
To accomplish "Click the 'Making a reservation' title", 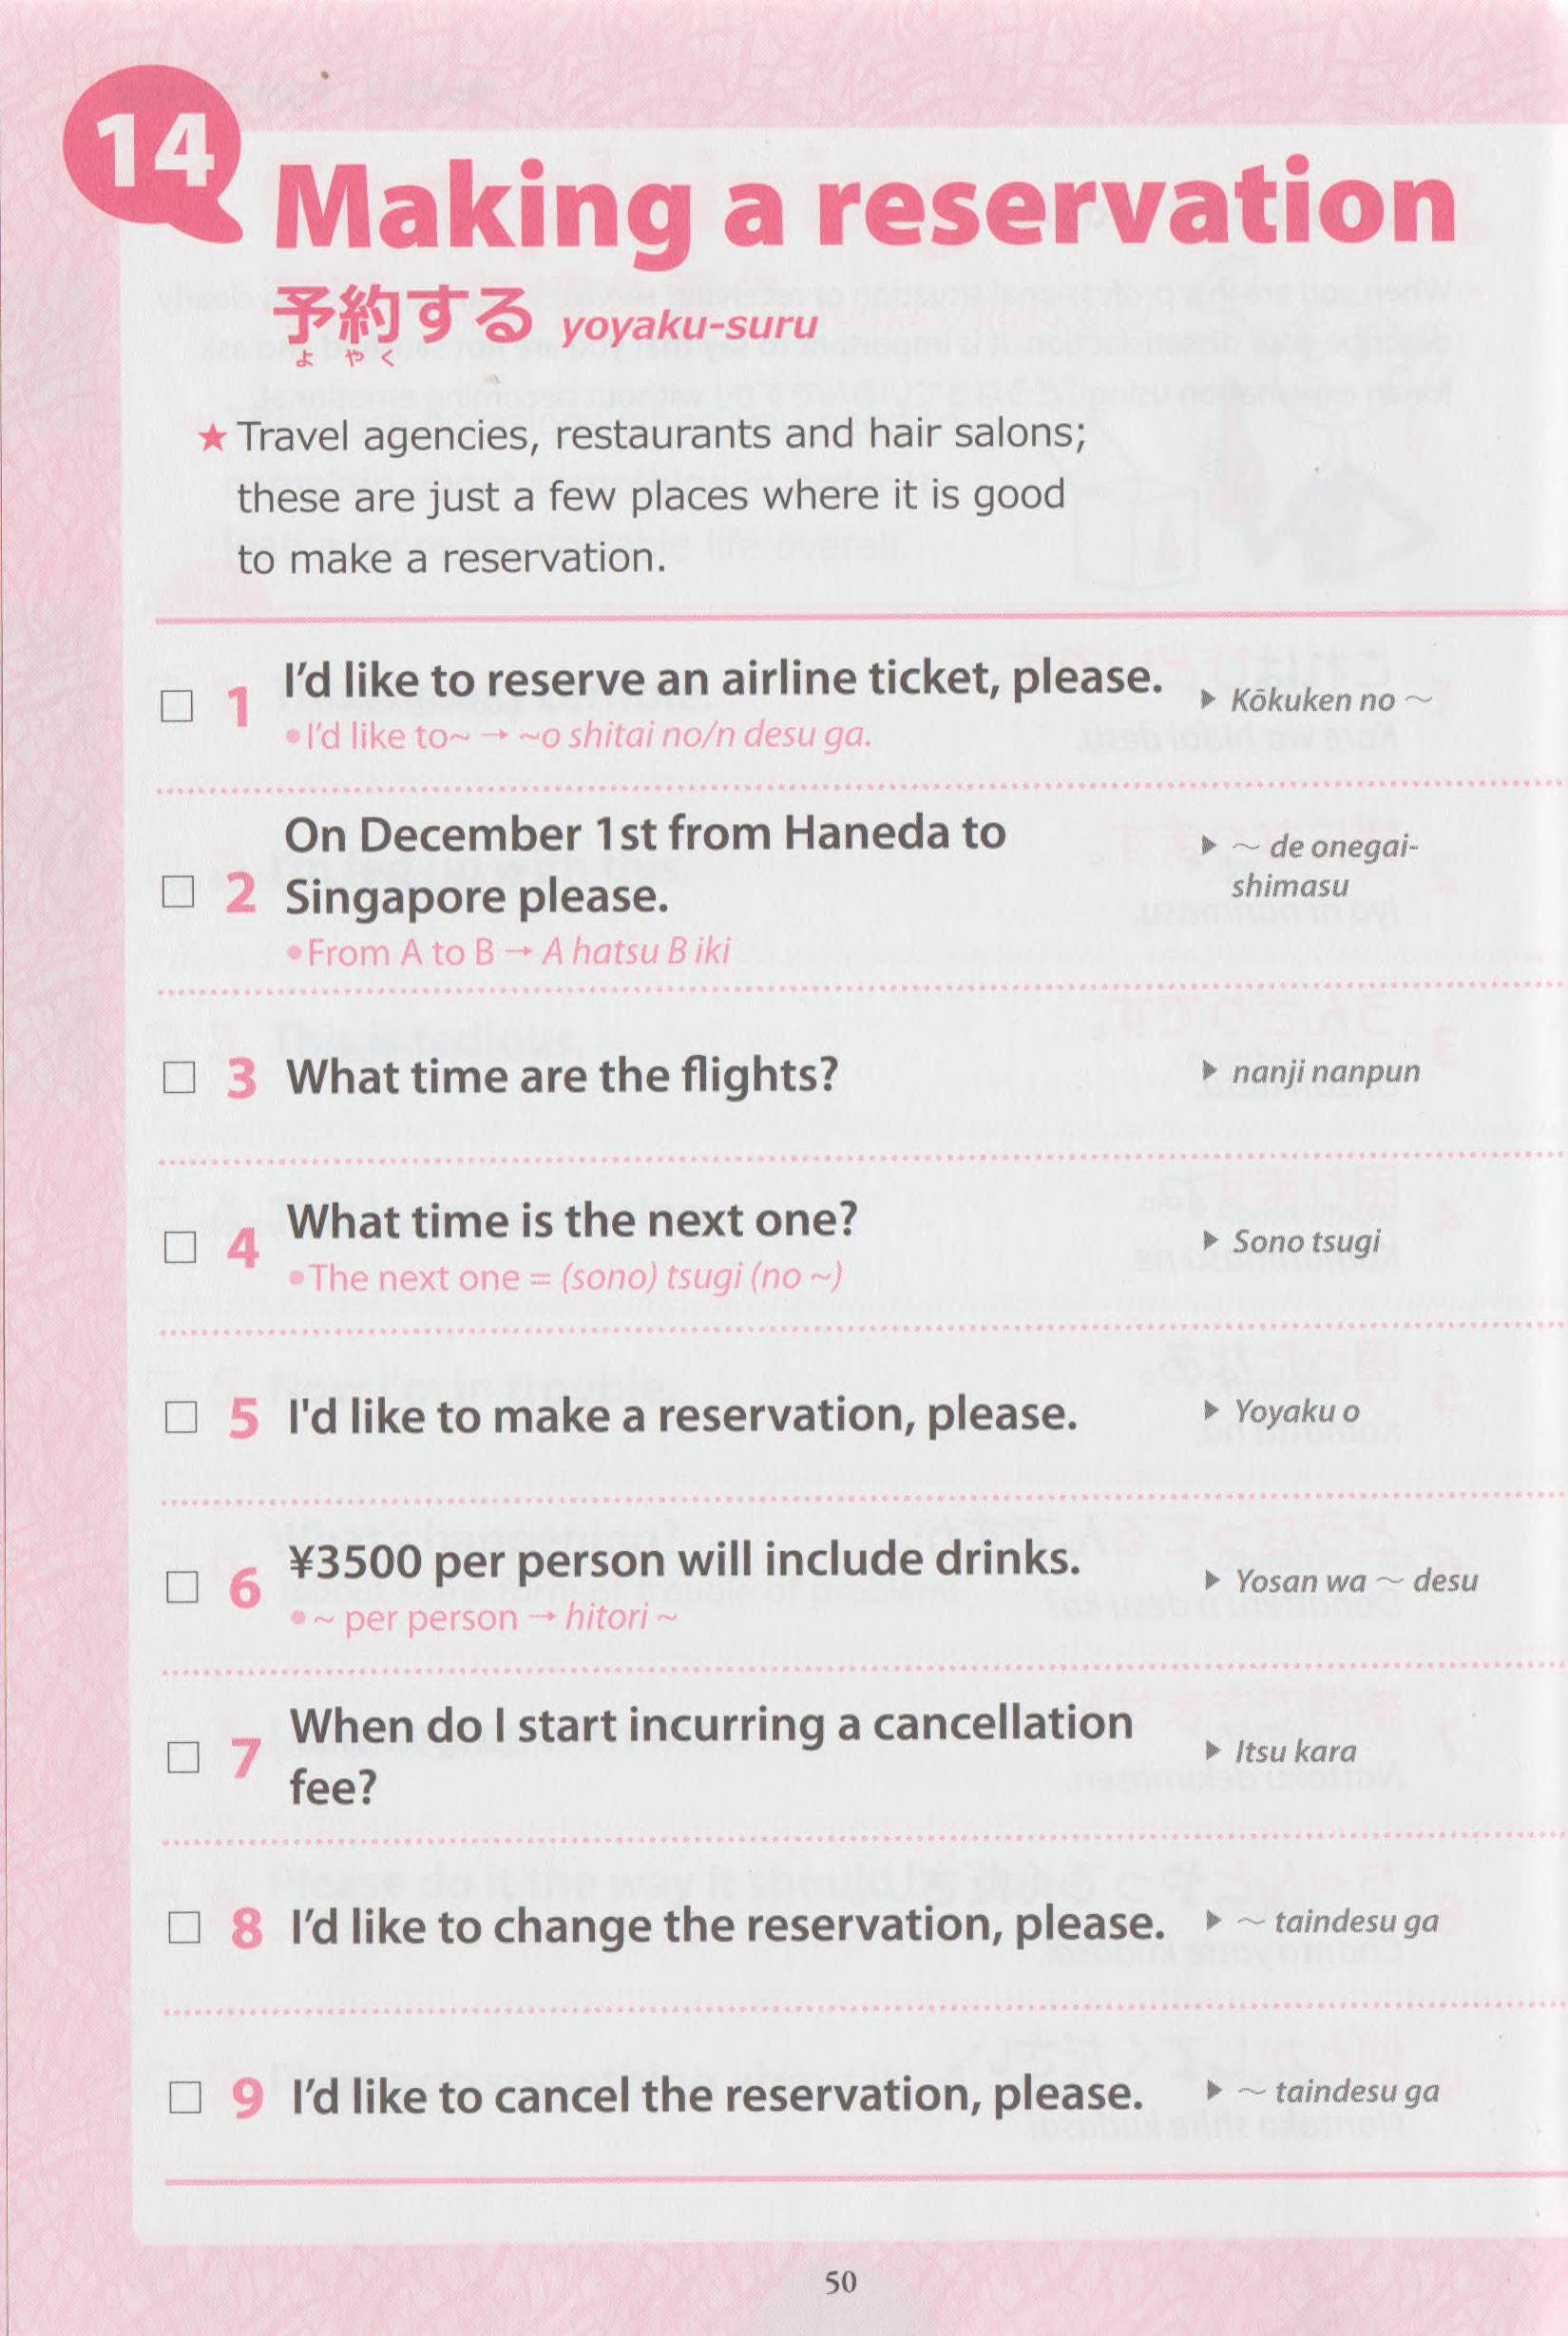I will [864, 205].
